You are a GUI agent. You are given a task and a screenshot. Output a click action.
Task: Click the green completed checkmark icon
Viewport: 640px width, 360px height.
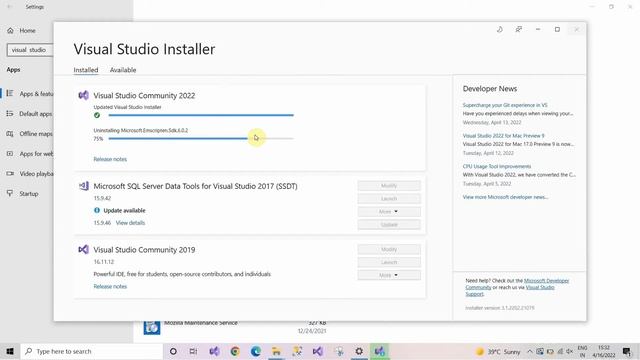[x=97, y=115]
